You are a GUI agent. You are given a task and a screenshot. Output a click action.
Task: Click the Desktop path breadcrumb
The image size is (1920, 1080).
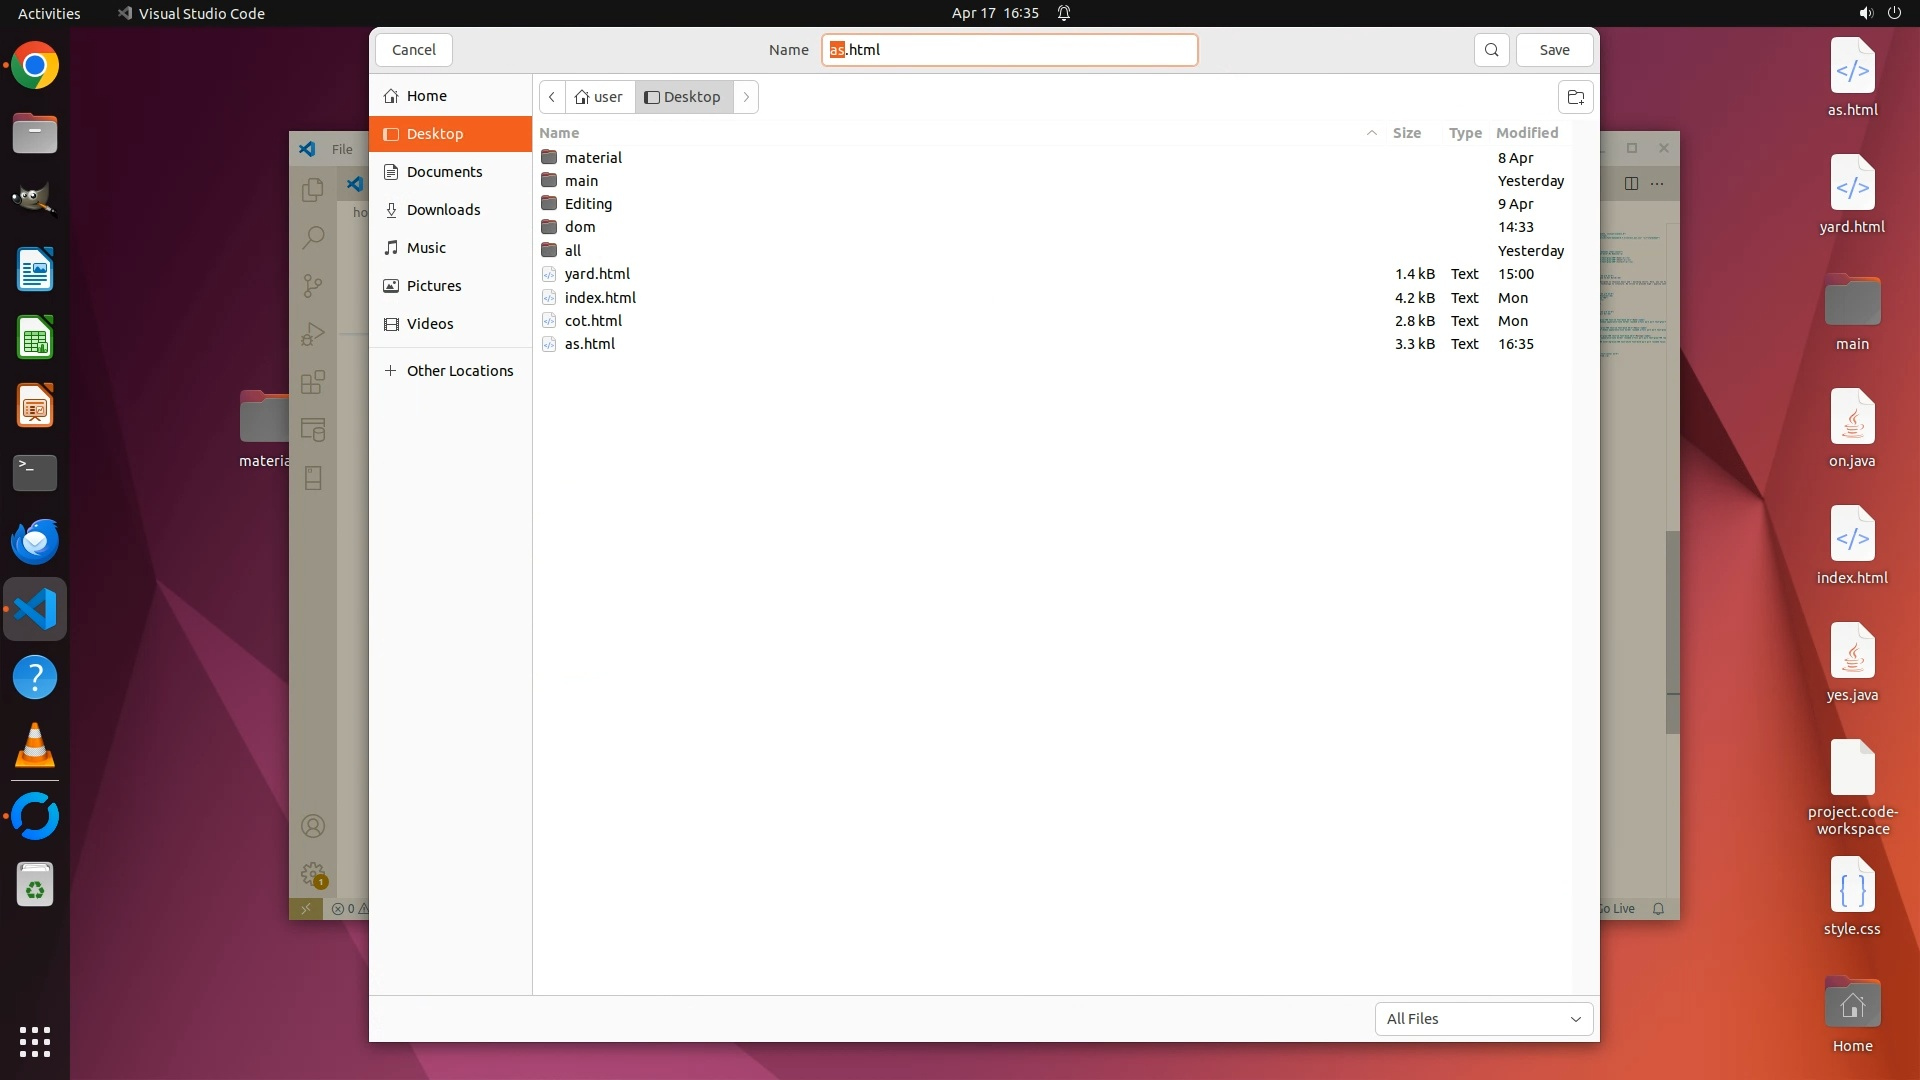click(x=684, y=97)
